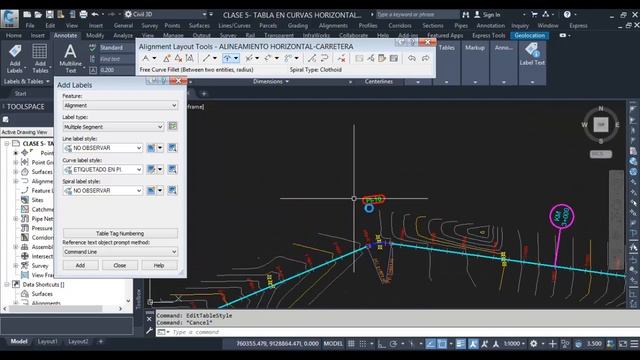Open the Reference text prompt method dropdown
This screenshot has width=640, height=360.
(x=120, y=252)
